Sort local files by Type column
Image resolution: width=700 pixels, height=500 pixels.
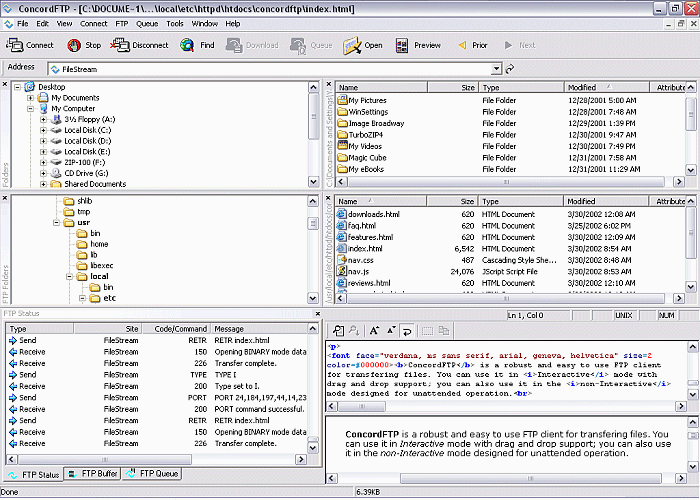coord(521,87)
